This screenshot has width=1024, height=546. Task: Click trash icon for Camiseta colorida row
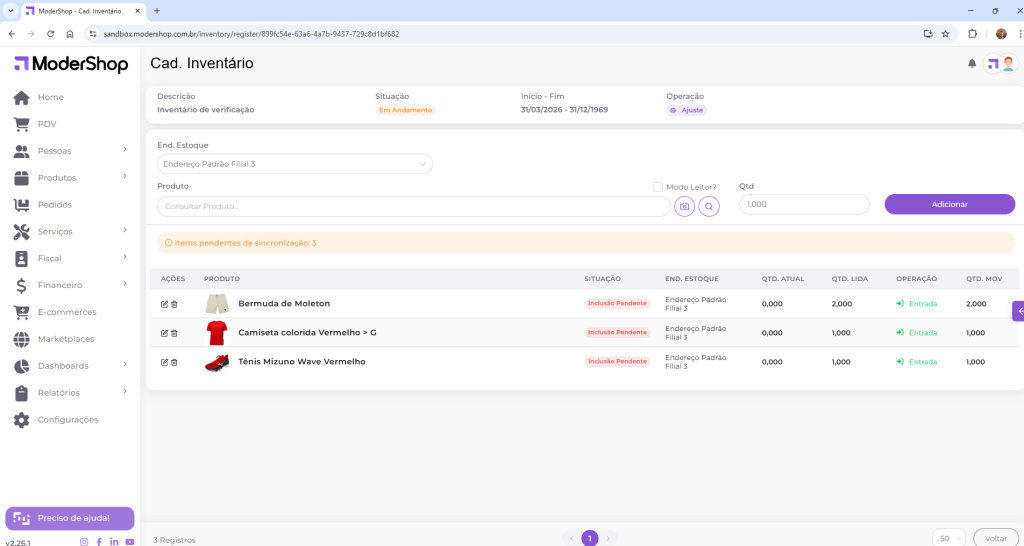[x=174, y=333]
